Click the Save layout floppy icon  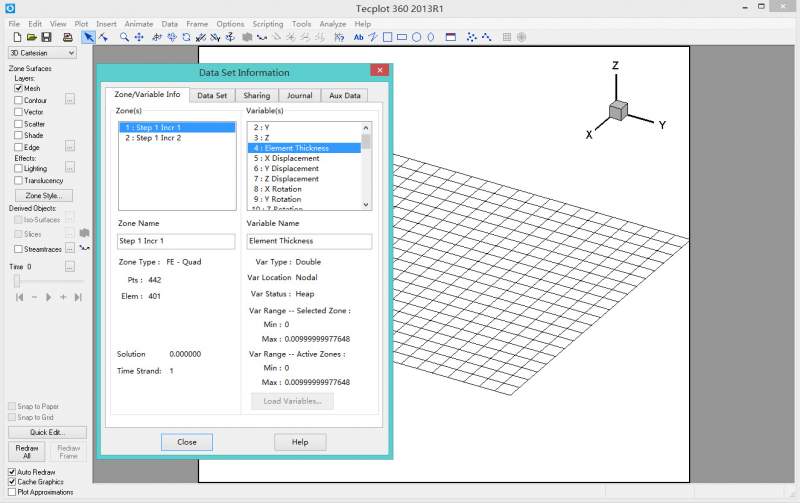pyautogui.click(x=46, y=37)
